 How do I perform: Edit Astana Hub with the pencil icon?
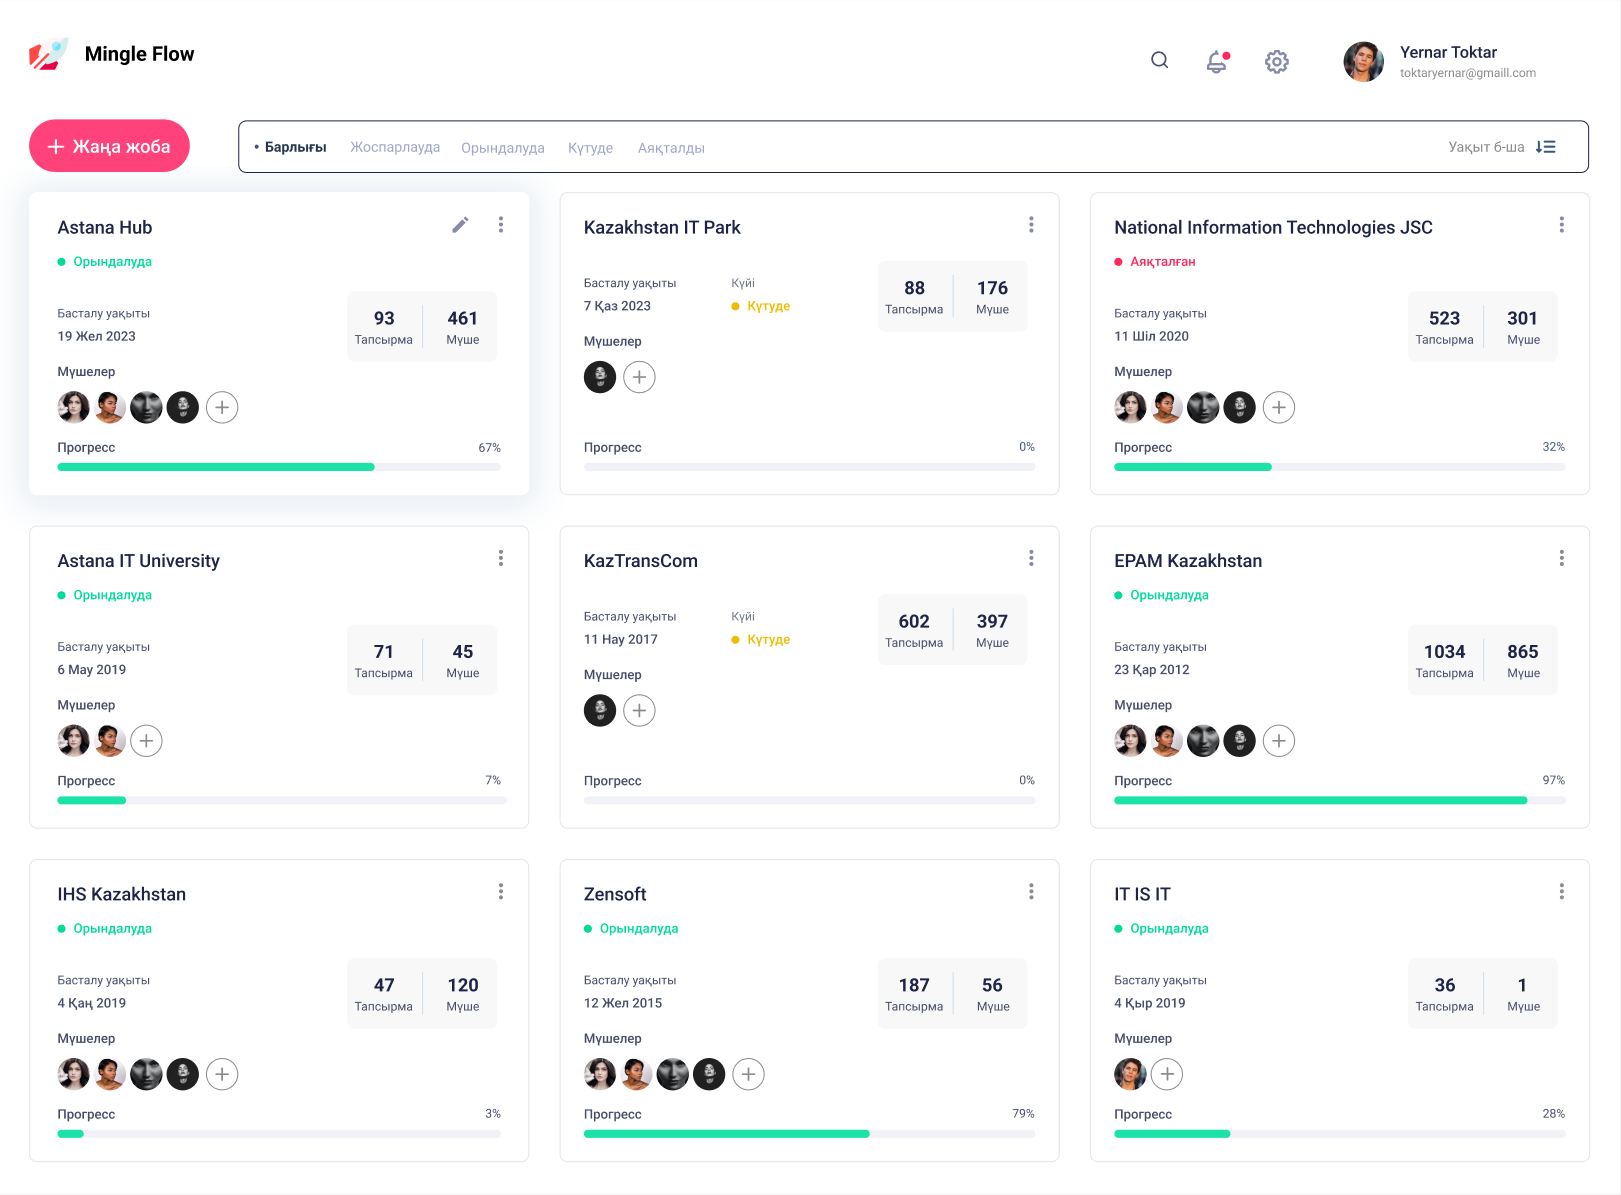[460, 225]
